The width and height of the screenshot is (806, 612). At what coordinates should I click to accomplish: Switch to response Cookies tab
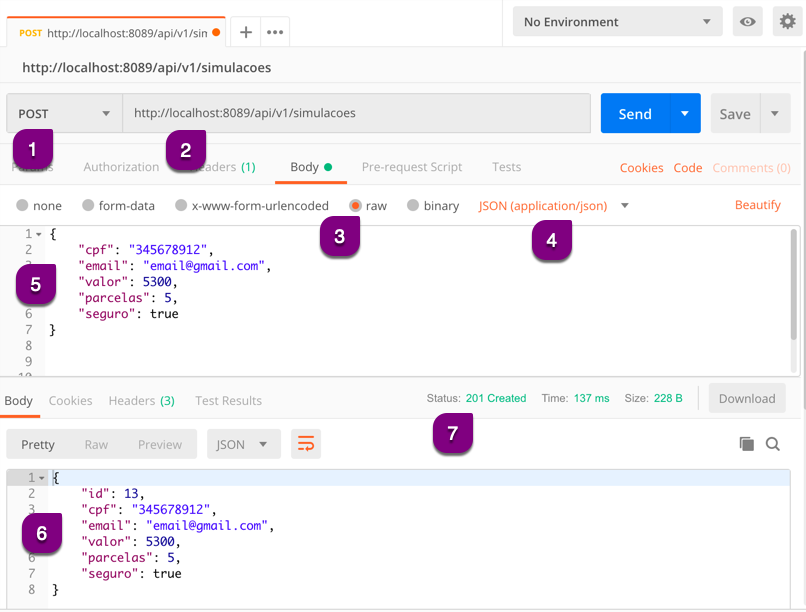point(70,400)
